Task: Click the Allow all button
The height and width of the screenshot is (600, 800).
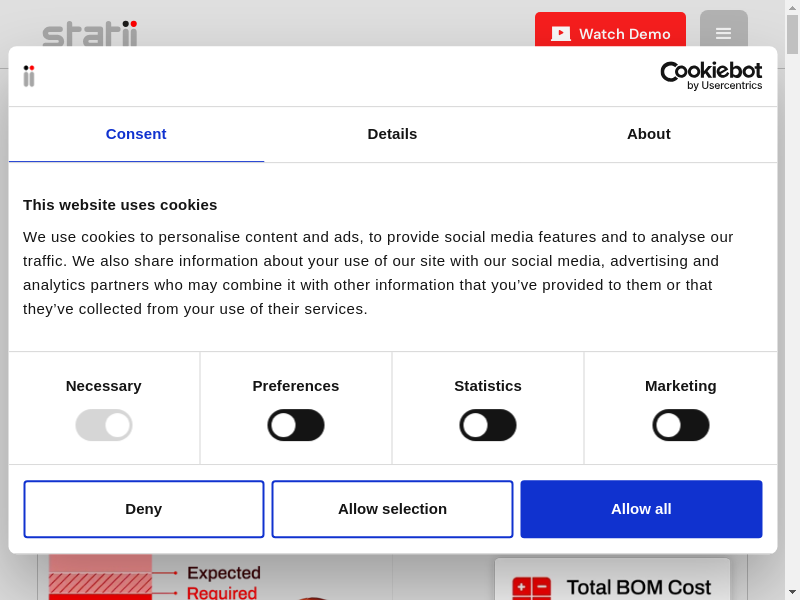Action: tap(641, 509)
